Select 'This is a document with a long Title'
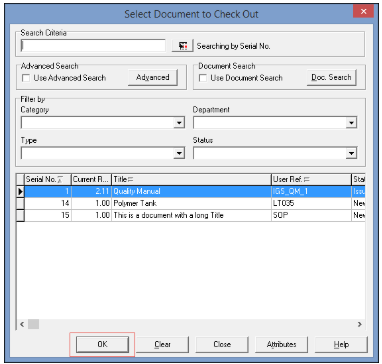Viewport: 382px width, 364px height. pos(168,215)
